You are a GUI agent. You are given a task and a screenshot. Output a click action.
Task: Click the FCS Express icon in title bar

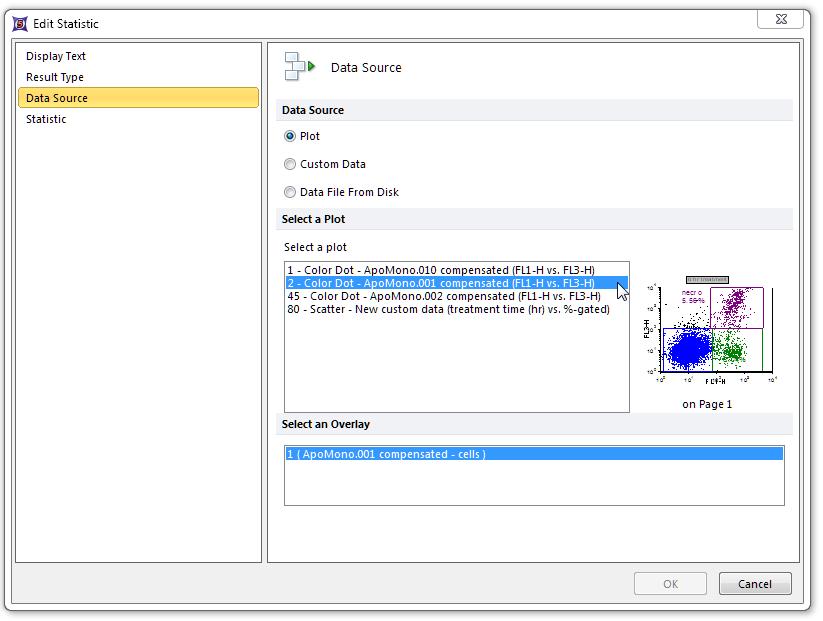coord(19,23)
